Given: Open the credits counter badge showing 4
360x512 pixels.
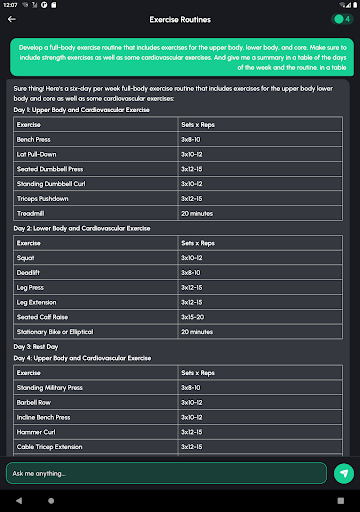Looking at the screenshot, I should click(342, 19).
